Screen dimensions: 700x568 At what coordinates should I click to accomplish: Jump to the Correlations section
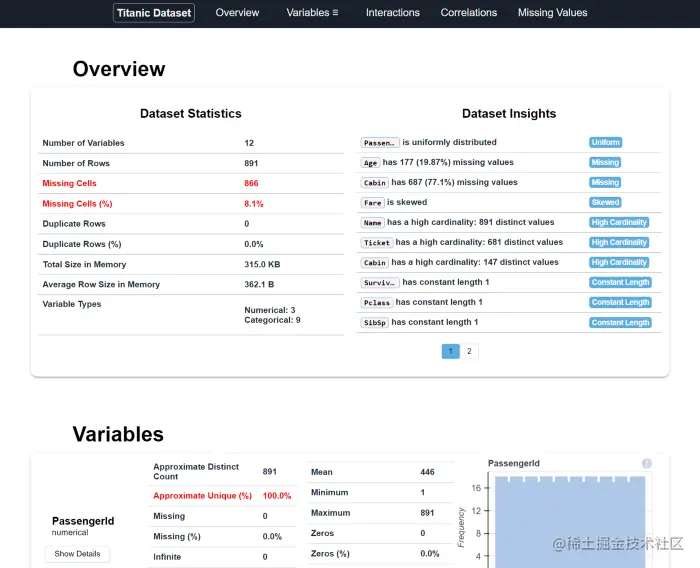468,13
